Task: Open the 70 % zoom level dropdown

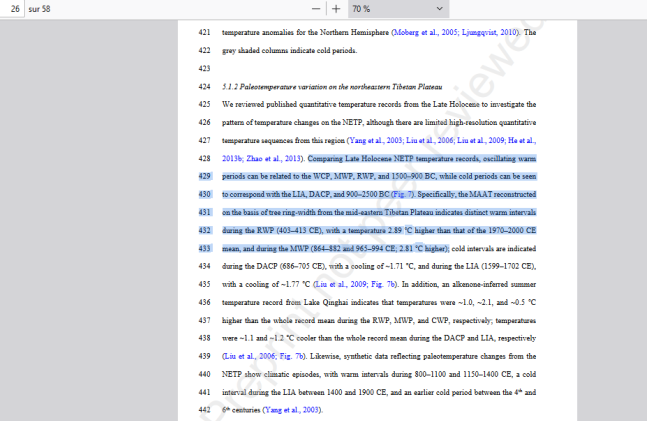Action: click(x=398, y=9)
